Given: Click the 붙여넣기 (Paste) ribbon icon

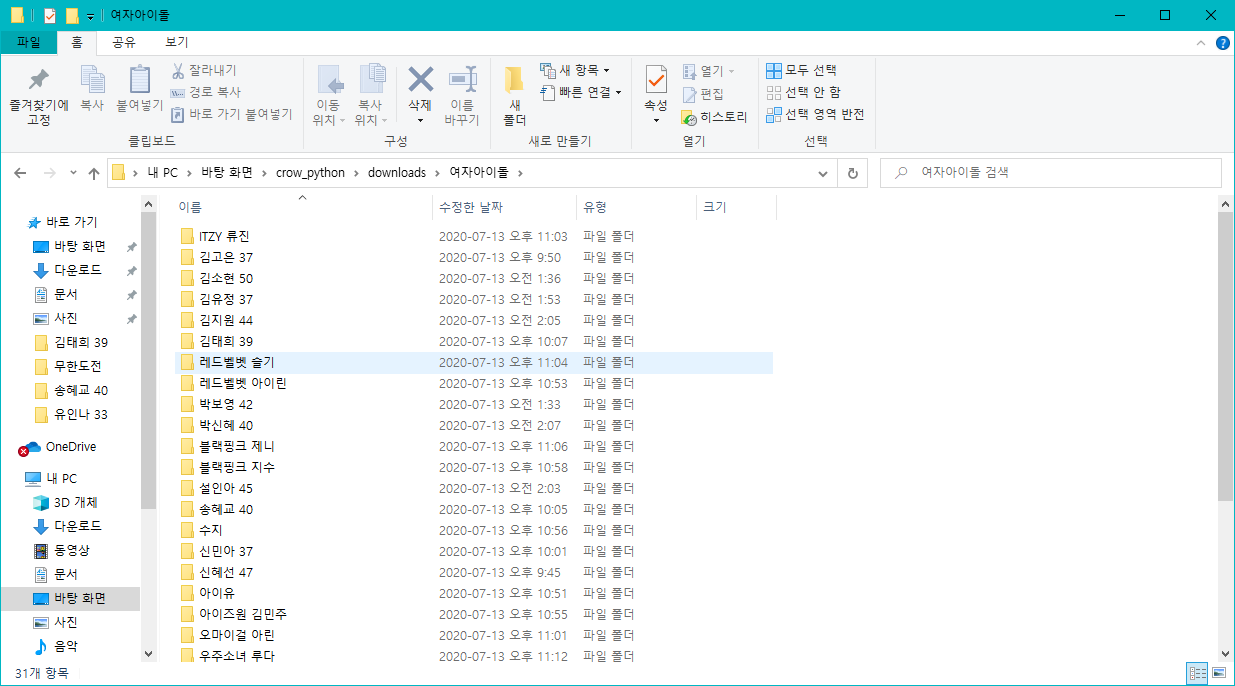Looking at the screenshot, I should 139,87.
